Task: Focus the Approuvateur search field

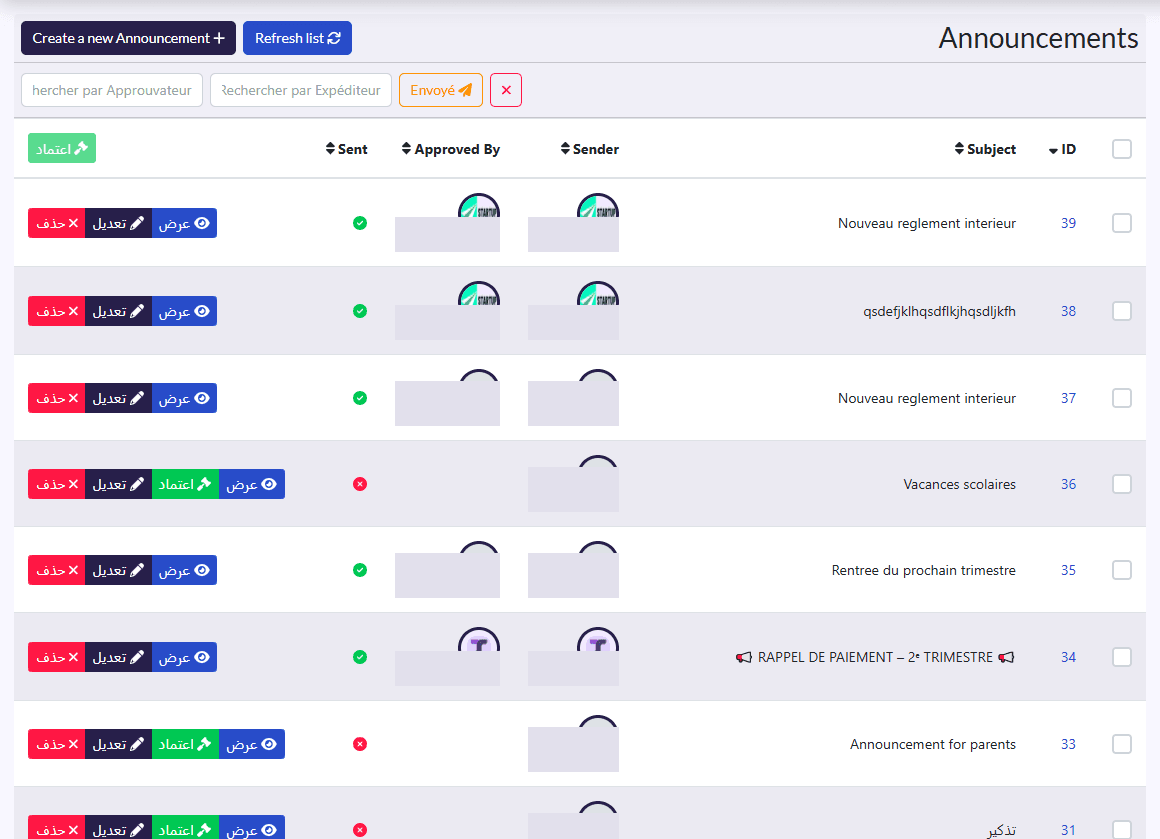Action: [112, 90]
